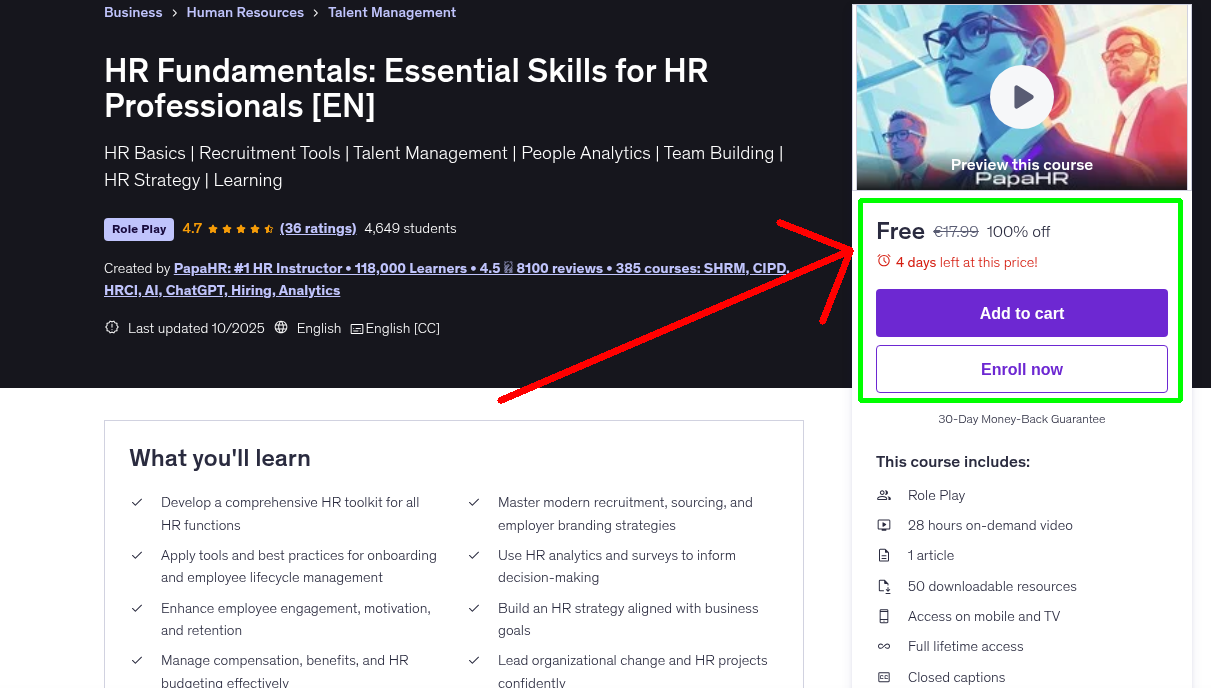Click the downloadable resources icon
1211x688 pixels.
click(884, 586)
